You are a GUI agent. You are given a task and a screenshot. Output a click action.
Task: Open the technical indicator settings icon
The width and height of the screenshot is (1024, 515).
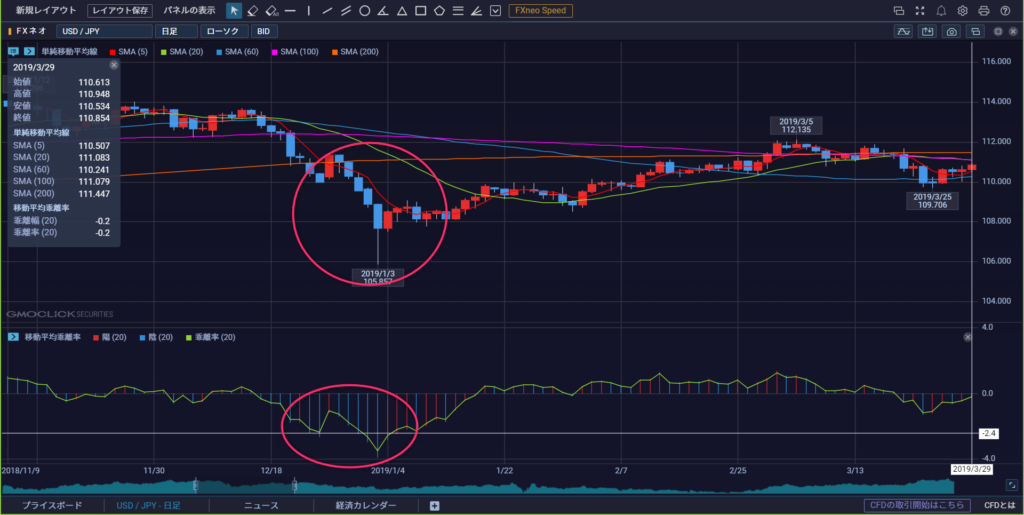904,31
